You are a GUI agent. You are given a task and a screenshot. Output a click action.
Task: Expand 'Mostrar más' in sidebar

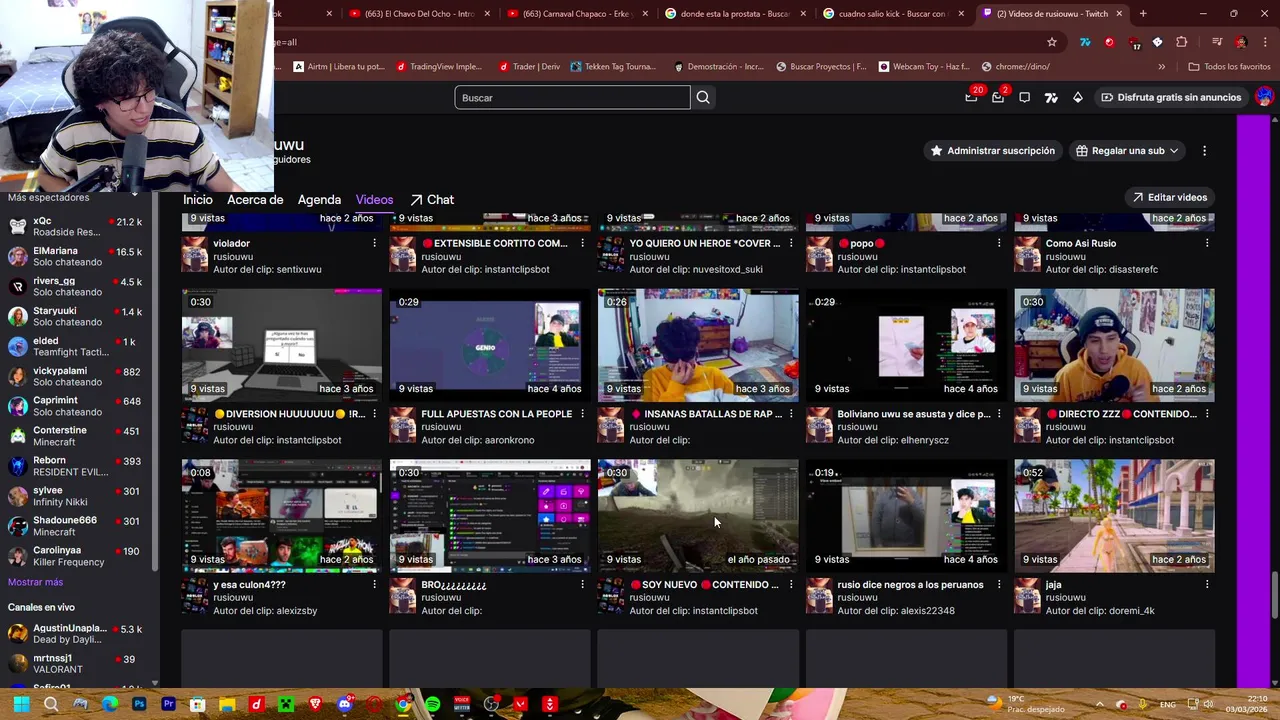click(35, 582)
